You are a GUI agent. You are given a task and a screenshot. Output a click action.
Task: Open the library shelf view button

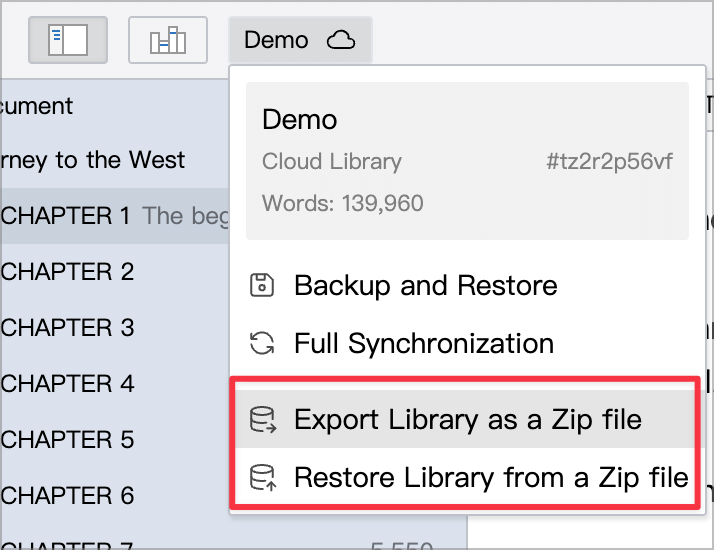pyautogui.click(x=168, y=40)
